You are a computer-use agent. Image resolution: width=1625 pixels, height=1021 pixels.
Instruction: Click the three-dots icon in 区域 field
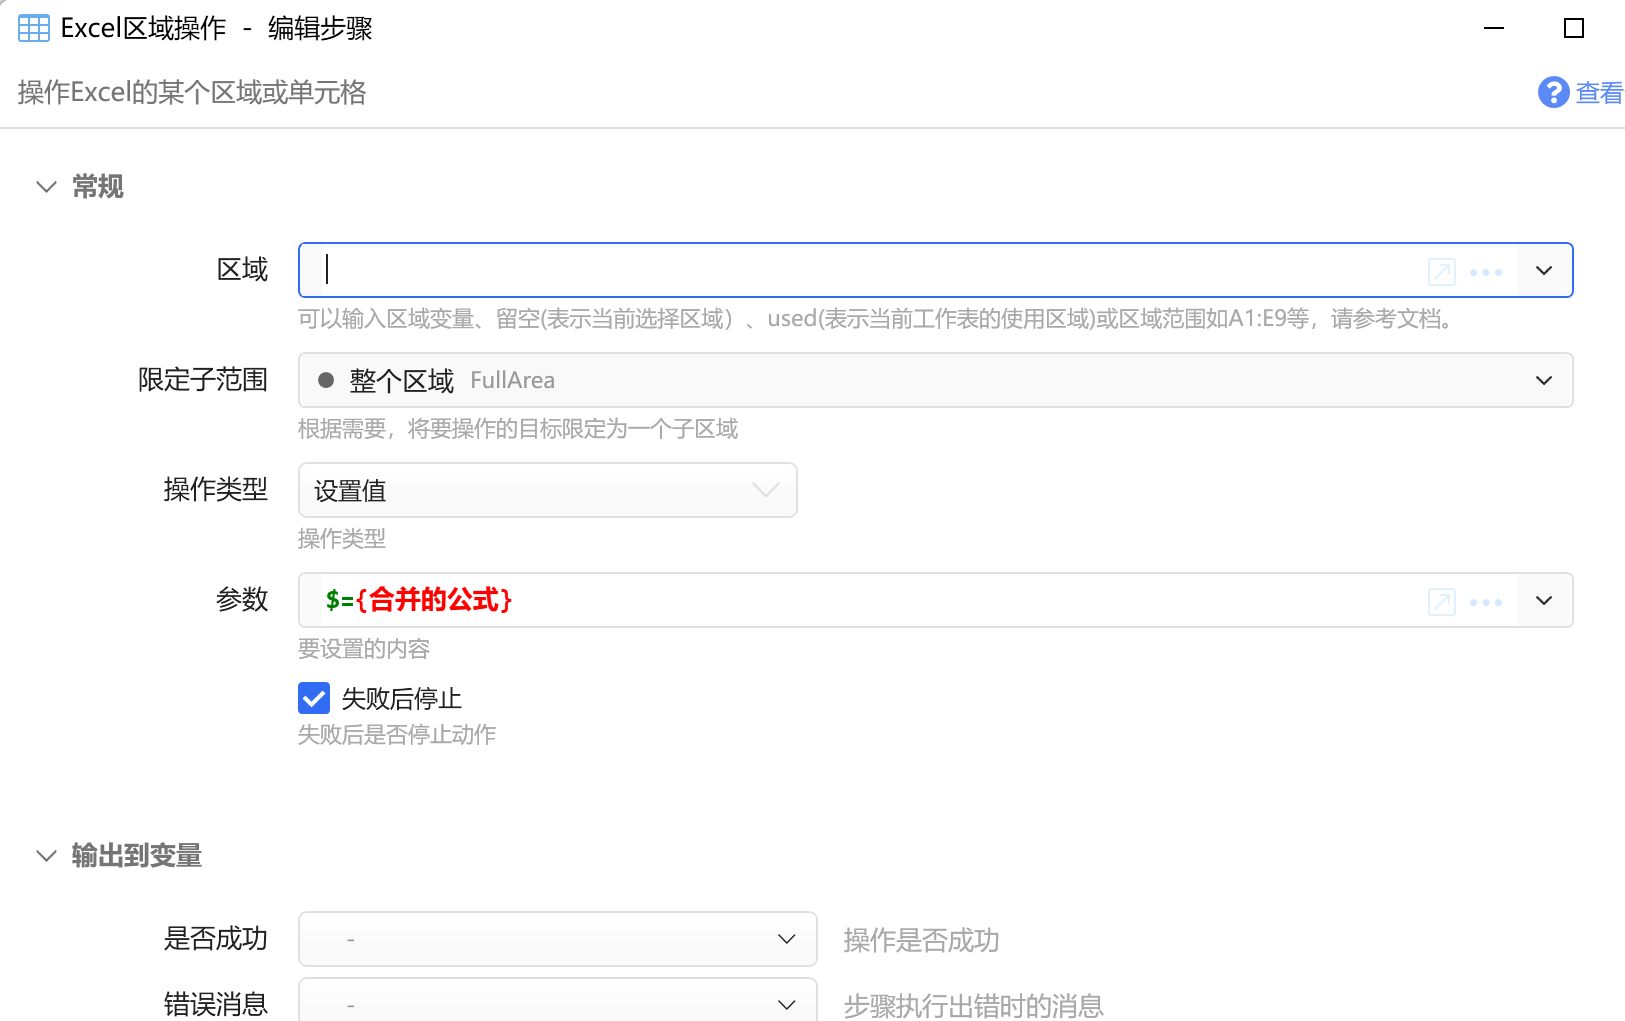pos(1486,272)
